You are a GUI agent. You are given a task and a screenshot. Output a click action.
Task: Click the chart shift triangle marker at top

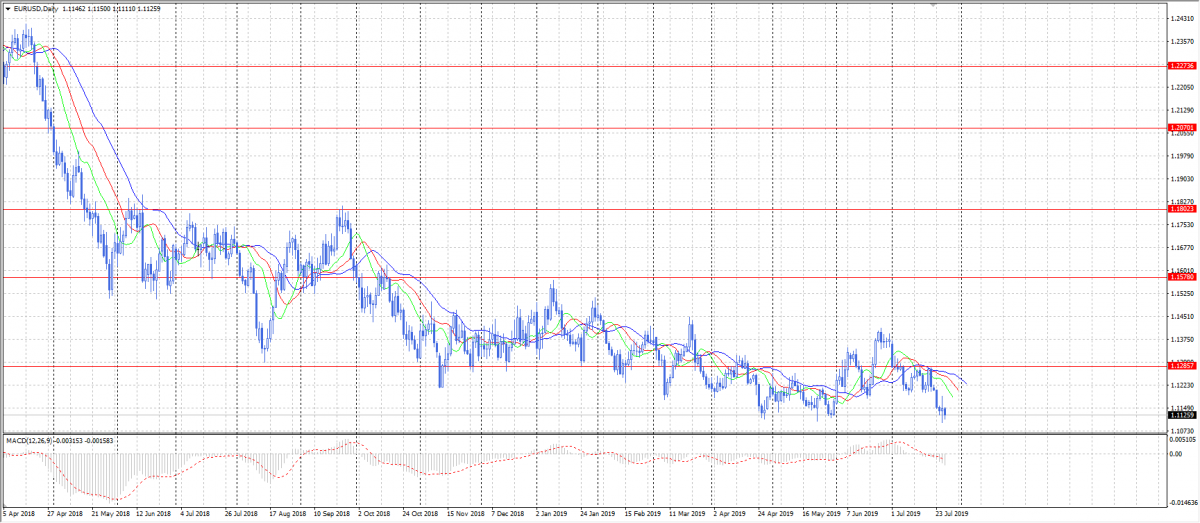[934, 6]
